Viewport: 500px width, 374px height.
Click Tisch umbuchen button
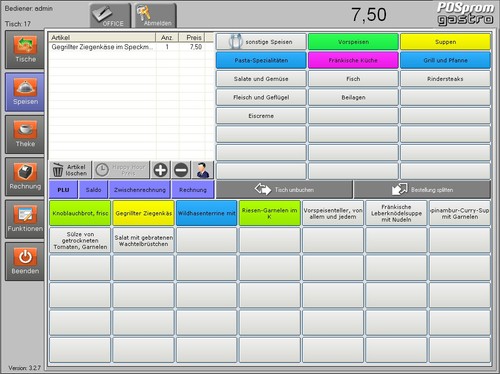[284, 190]
